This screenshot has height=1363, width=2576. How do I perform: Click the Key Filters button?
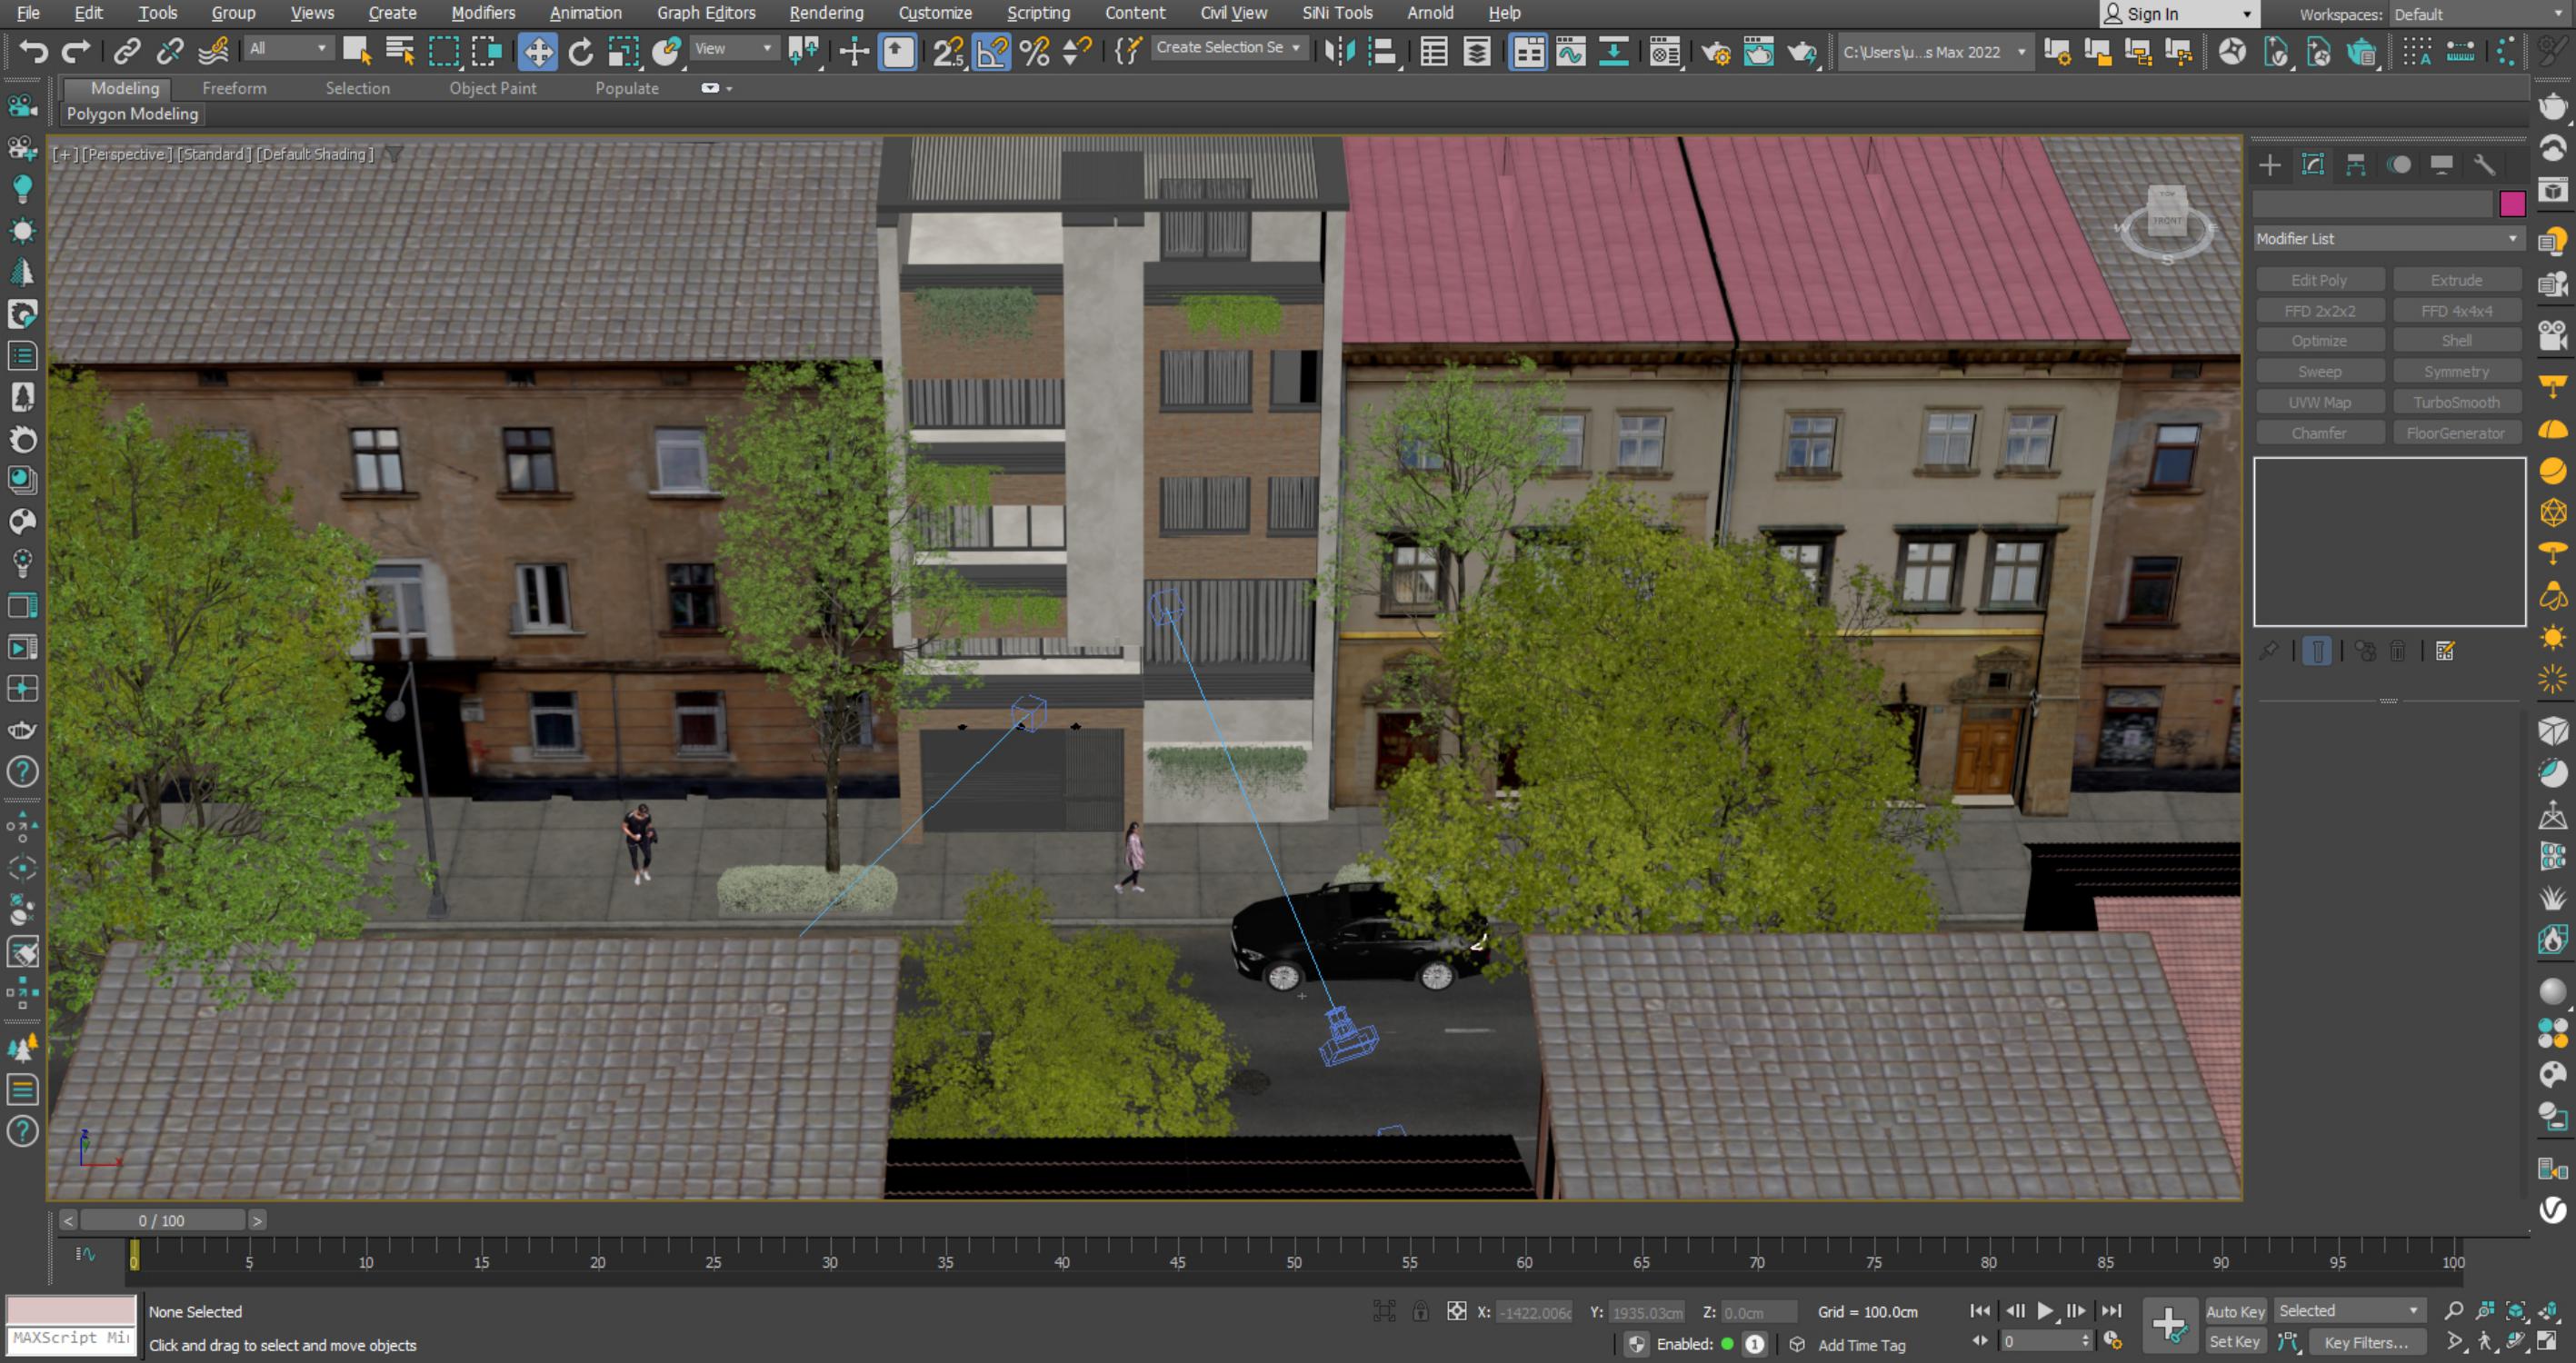pos(2366,1342)
